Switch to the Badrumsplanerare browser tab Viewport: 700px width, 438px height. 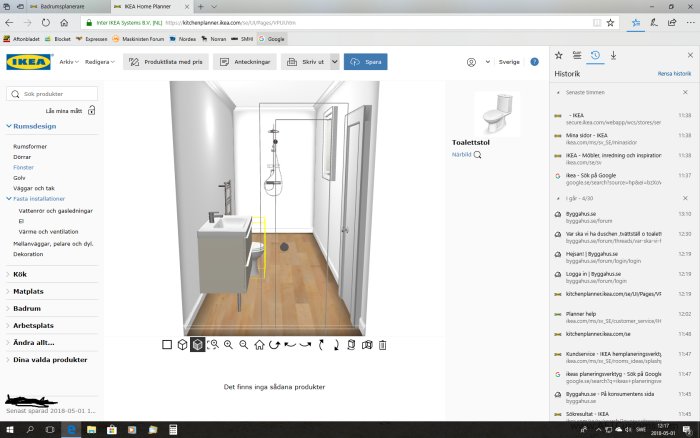tap(62, 7)
